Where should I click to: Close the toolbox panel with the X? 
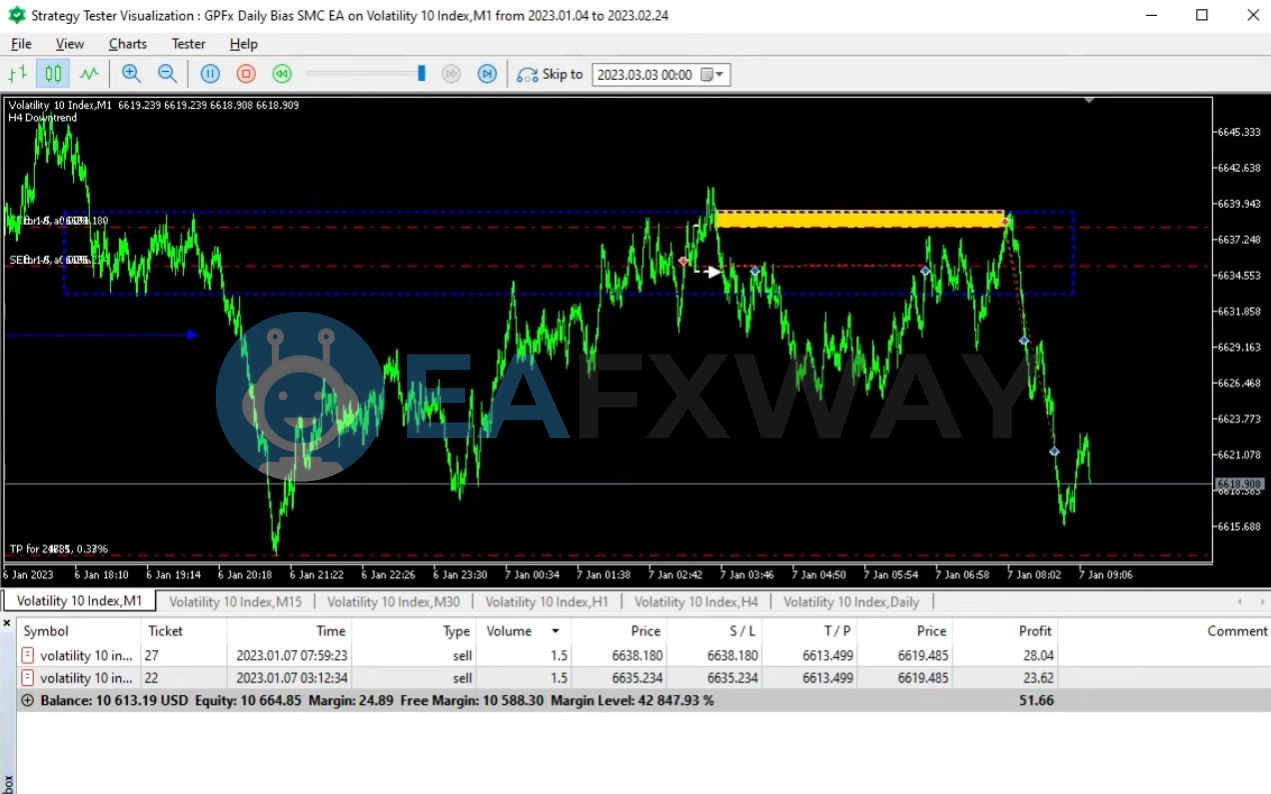[7, 623]
